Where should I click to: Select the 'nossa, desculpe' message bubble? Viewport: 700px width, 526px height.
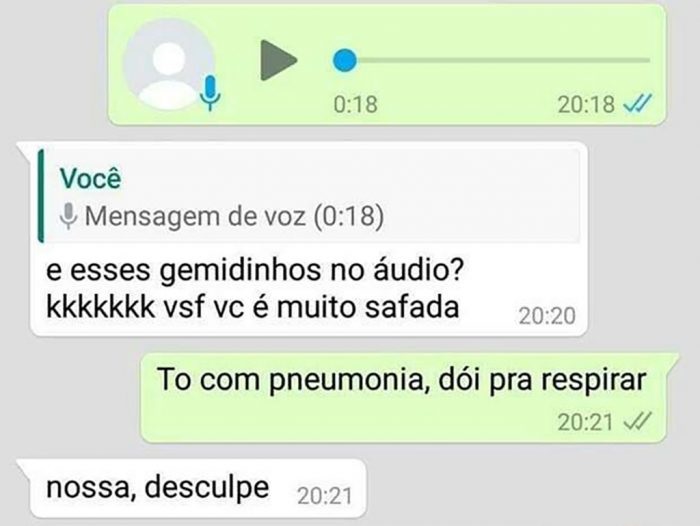point(198,488)
